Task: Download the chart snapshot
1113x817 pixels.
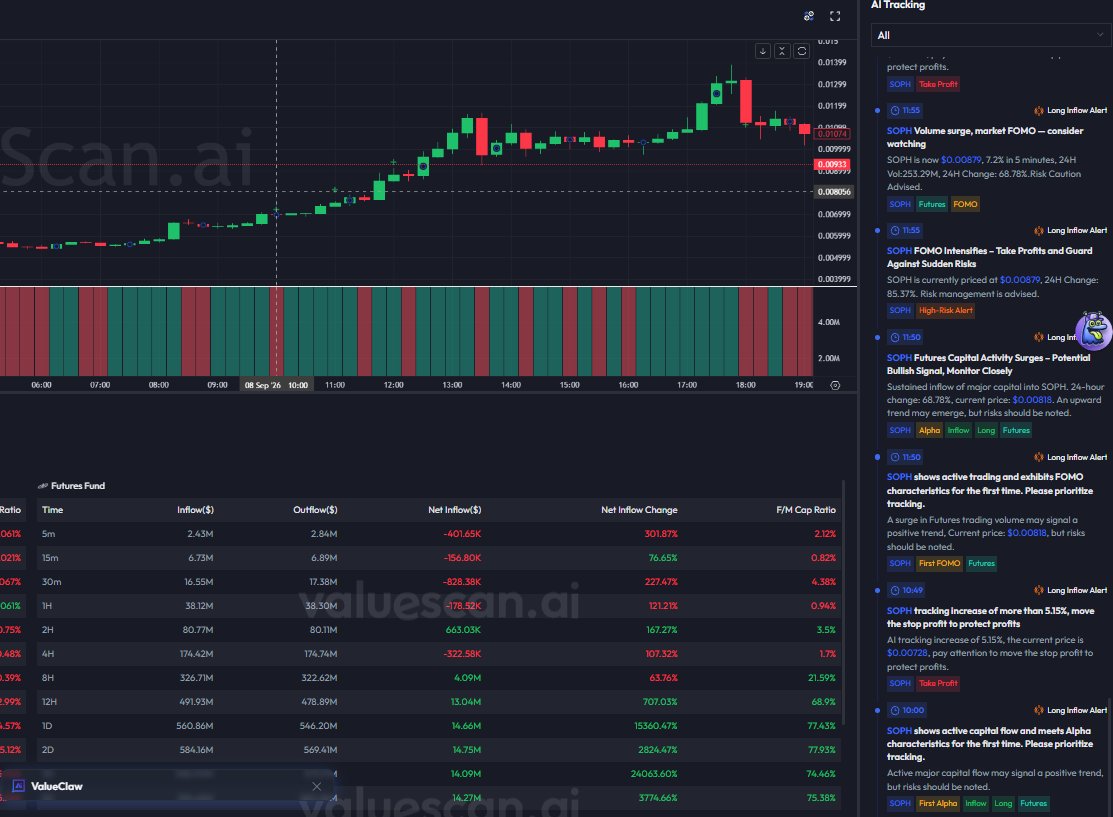Action: pos(762,51)
